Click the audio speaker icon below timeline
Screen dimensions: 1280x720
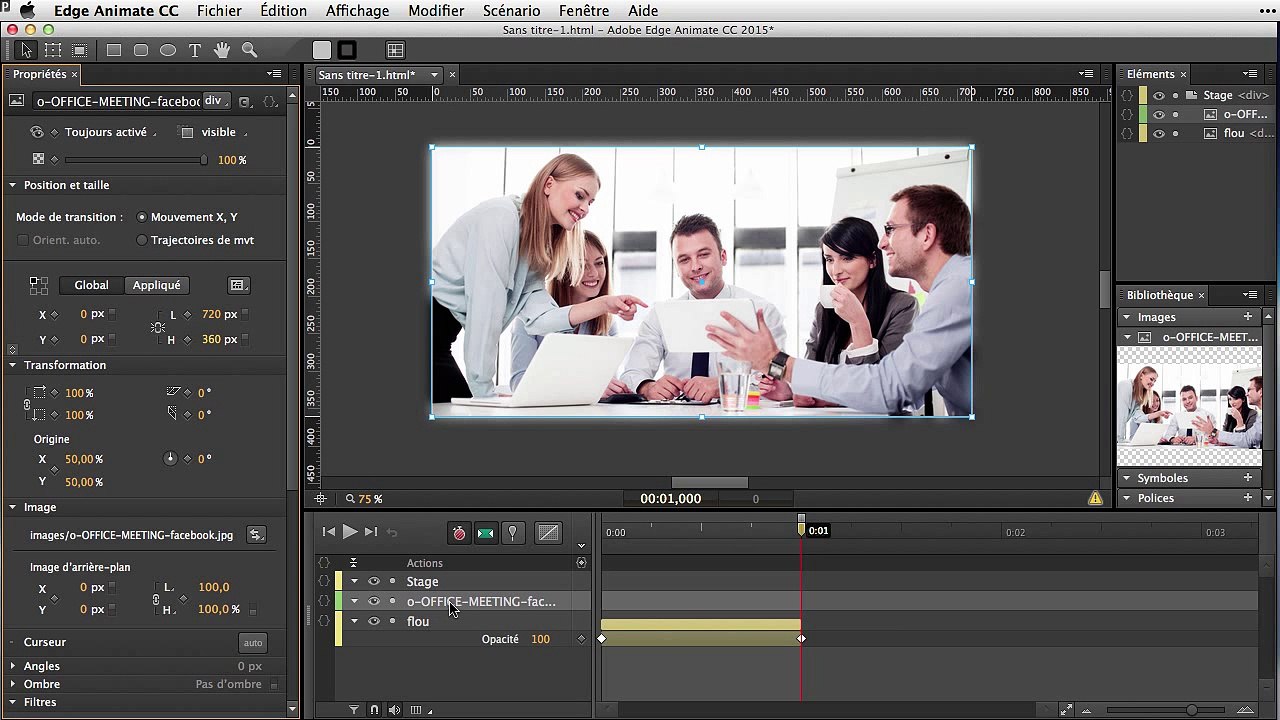395,710
